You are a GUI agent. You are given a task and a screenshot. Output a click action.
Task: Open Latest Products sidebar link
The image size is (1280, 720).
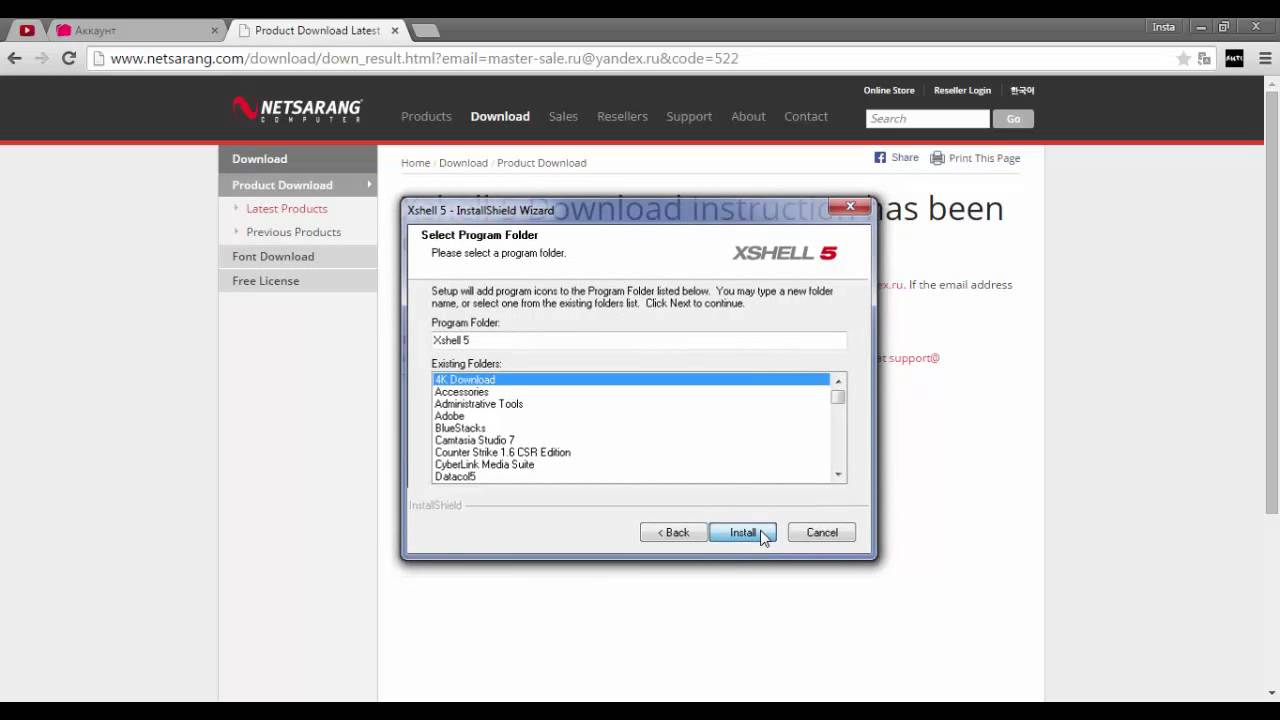click(x=287, y=209)
